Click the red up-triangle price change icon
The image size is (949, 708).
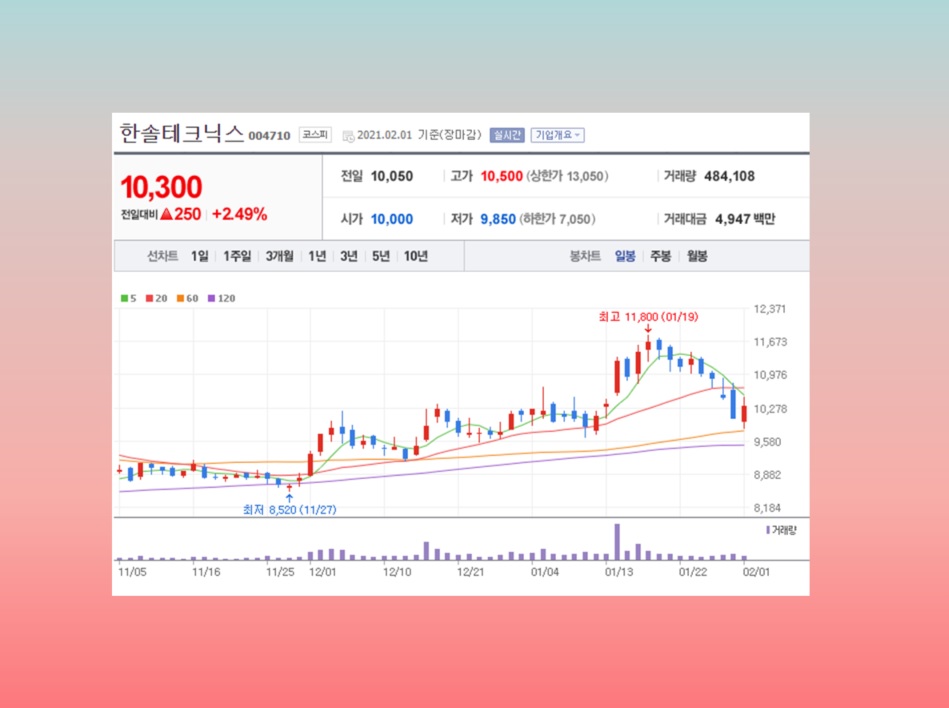click(x=166, y=214)
